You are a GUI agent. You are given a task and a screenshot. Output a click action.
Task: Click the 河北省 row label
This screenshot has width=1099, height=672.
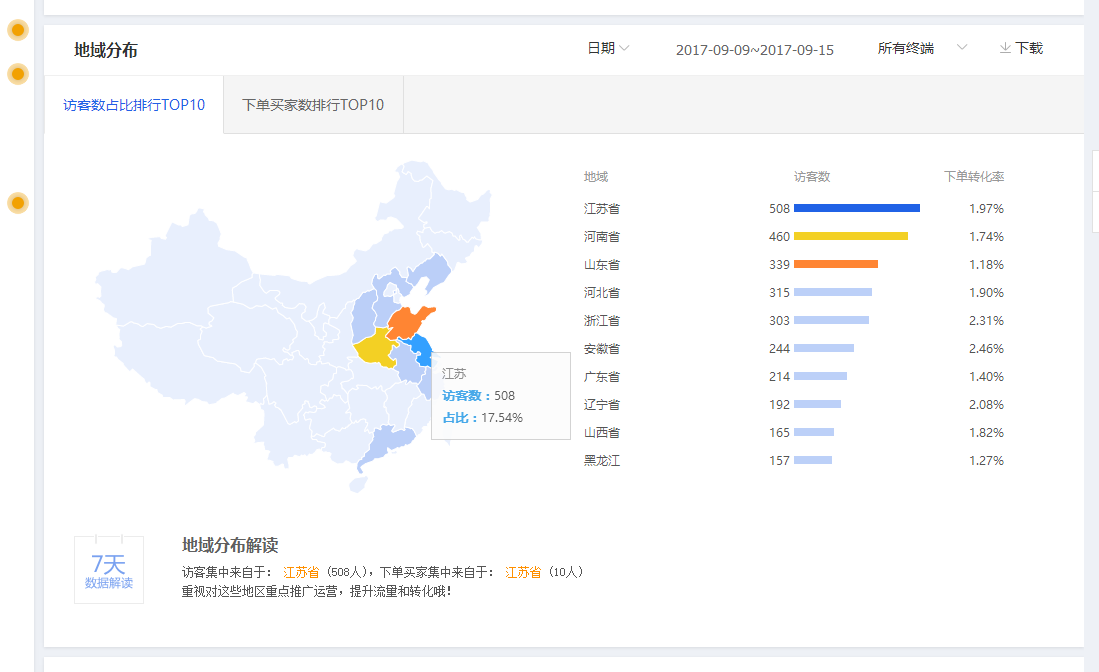(x=601, y=293)
